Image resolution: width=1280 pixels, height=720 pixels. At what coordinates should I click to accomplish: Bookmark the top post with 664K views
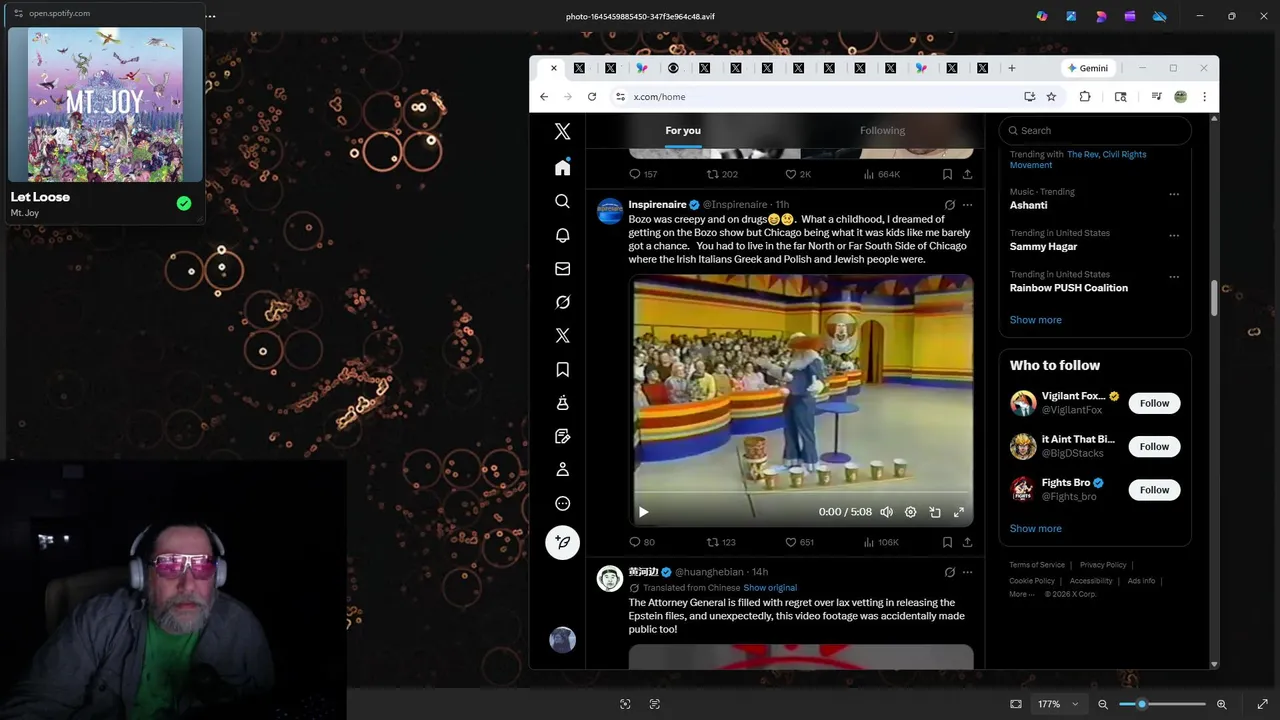947,174
